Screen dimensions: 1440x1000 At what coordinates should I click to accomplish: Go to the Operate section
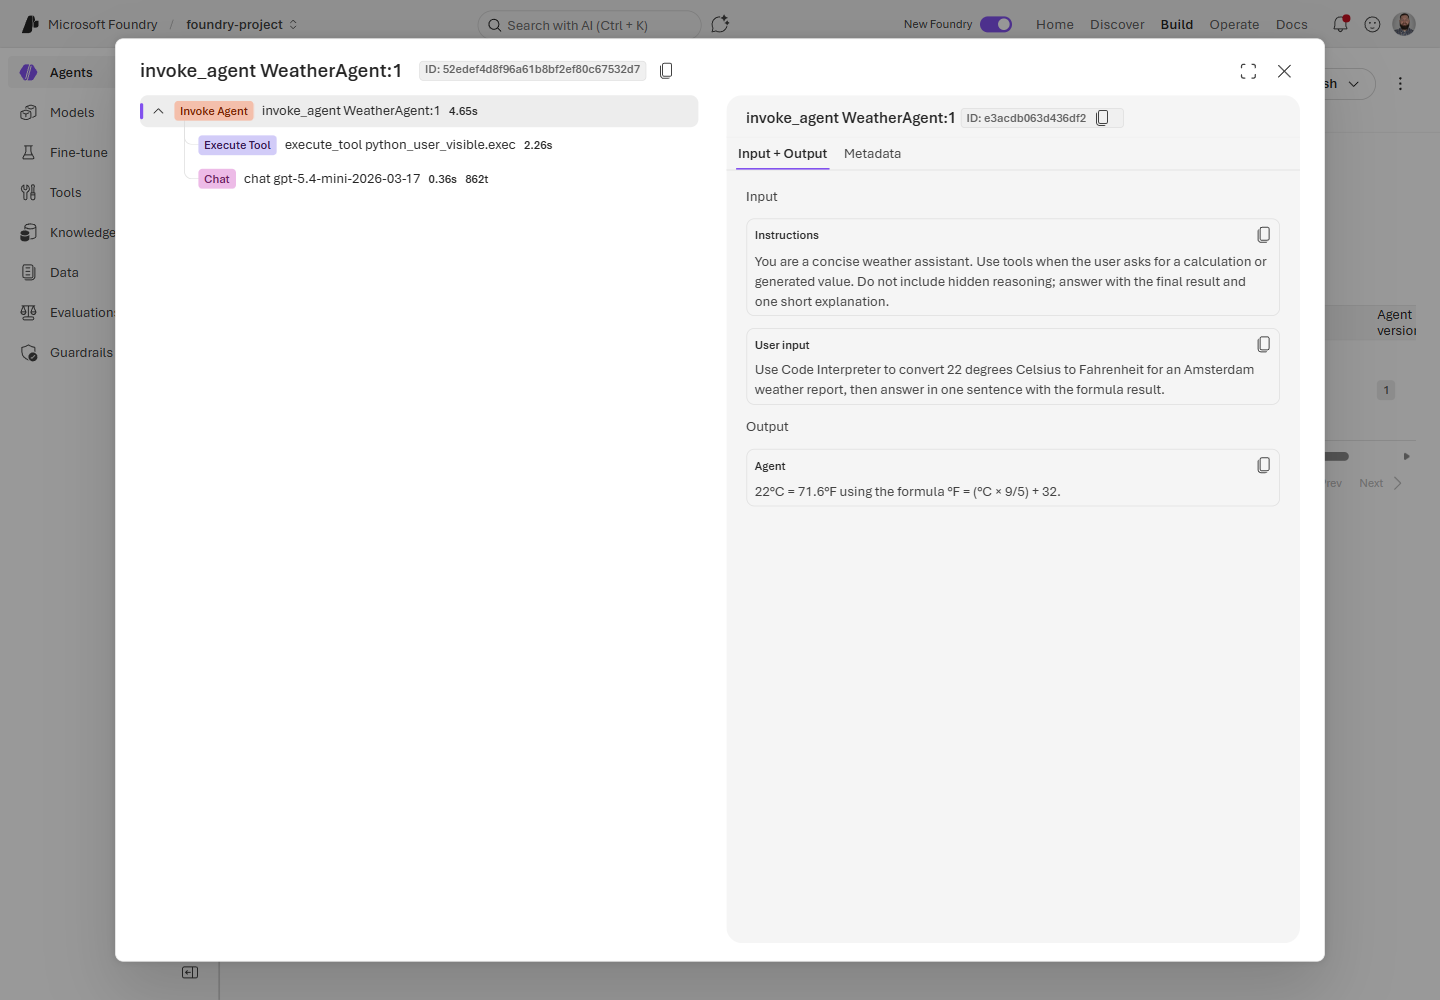(x=1234, y=25)
